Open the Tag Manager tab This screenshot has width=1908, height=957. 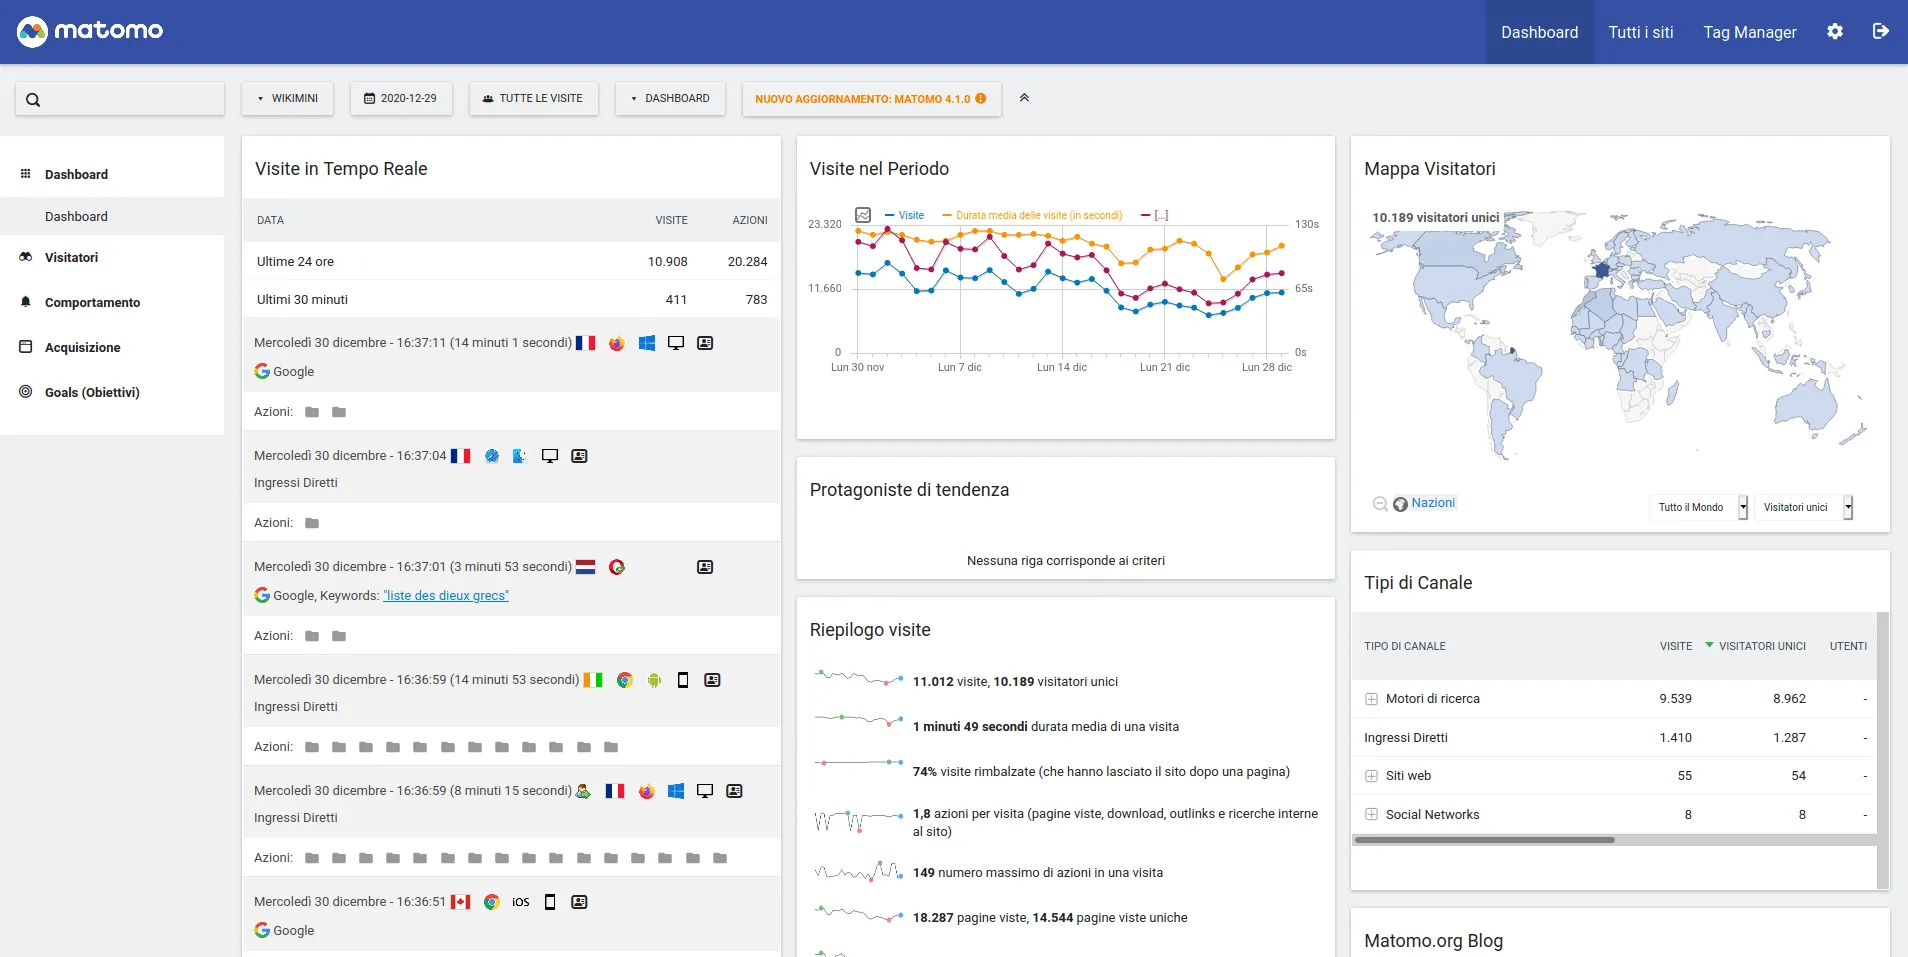[x=1749, y=32]
